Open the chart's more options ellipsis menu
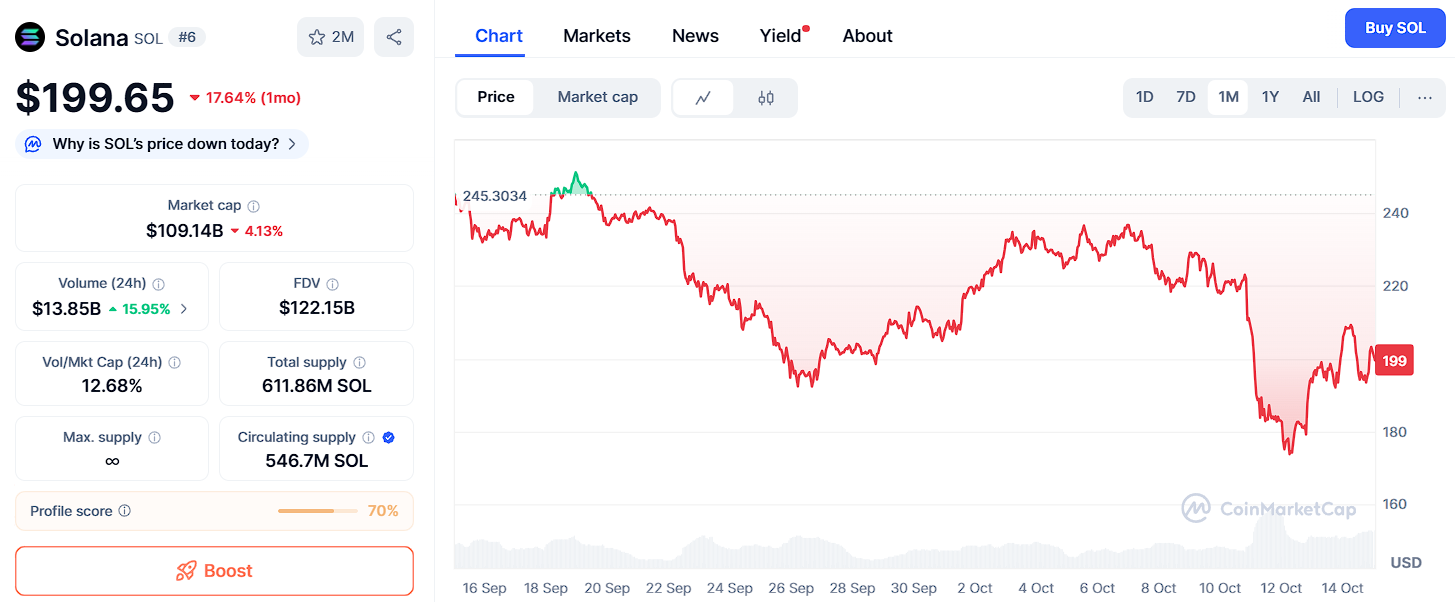This screenshot has width=1455, height=602. (x=1425, y=97)
